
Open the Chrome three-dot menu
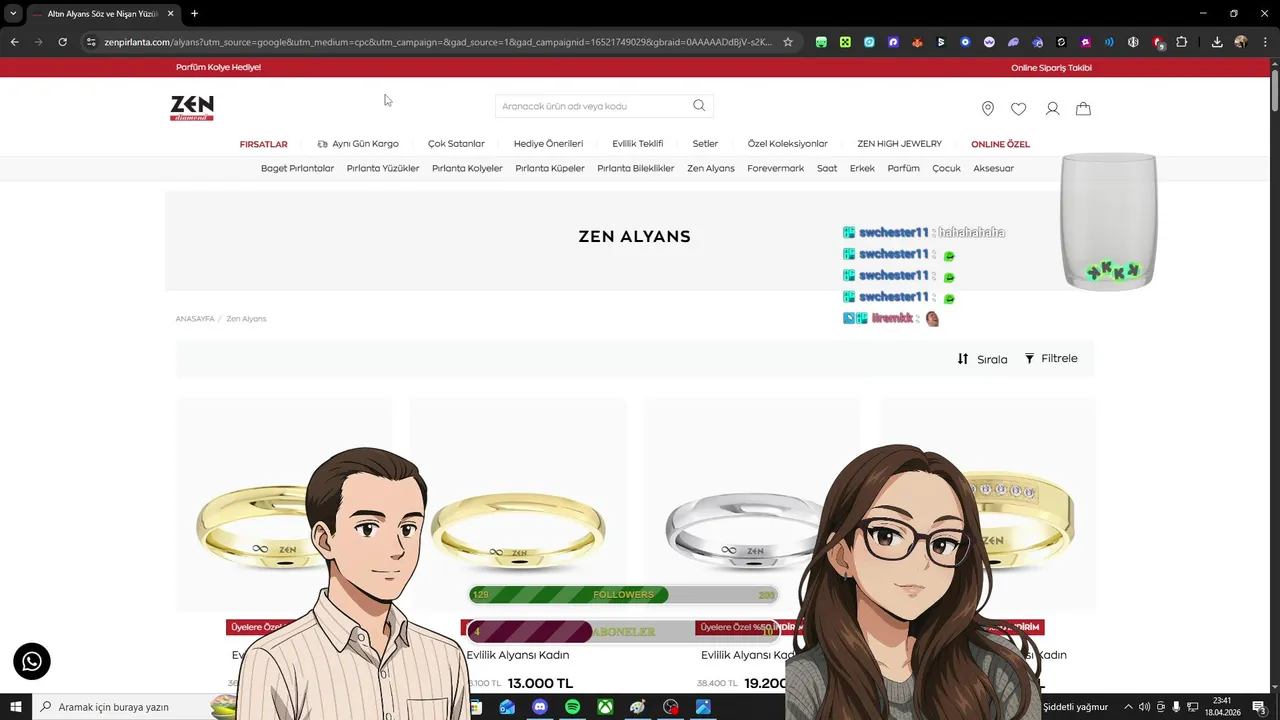[1265, 42]
